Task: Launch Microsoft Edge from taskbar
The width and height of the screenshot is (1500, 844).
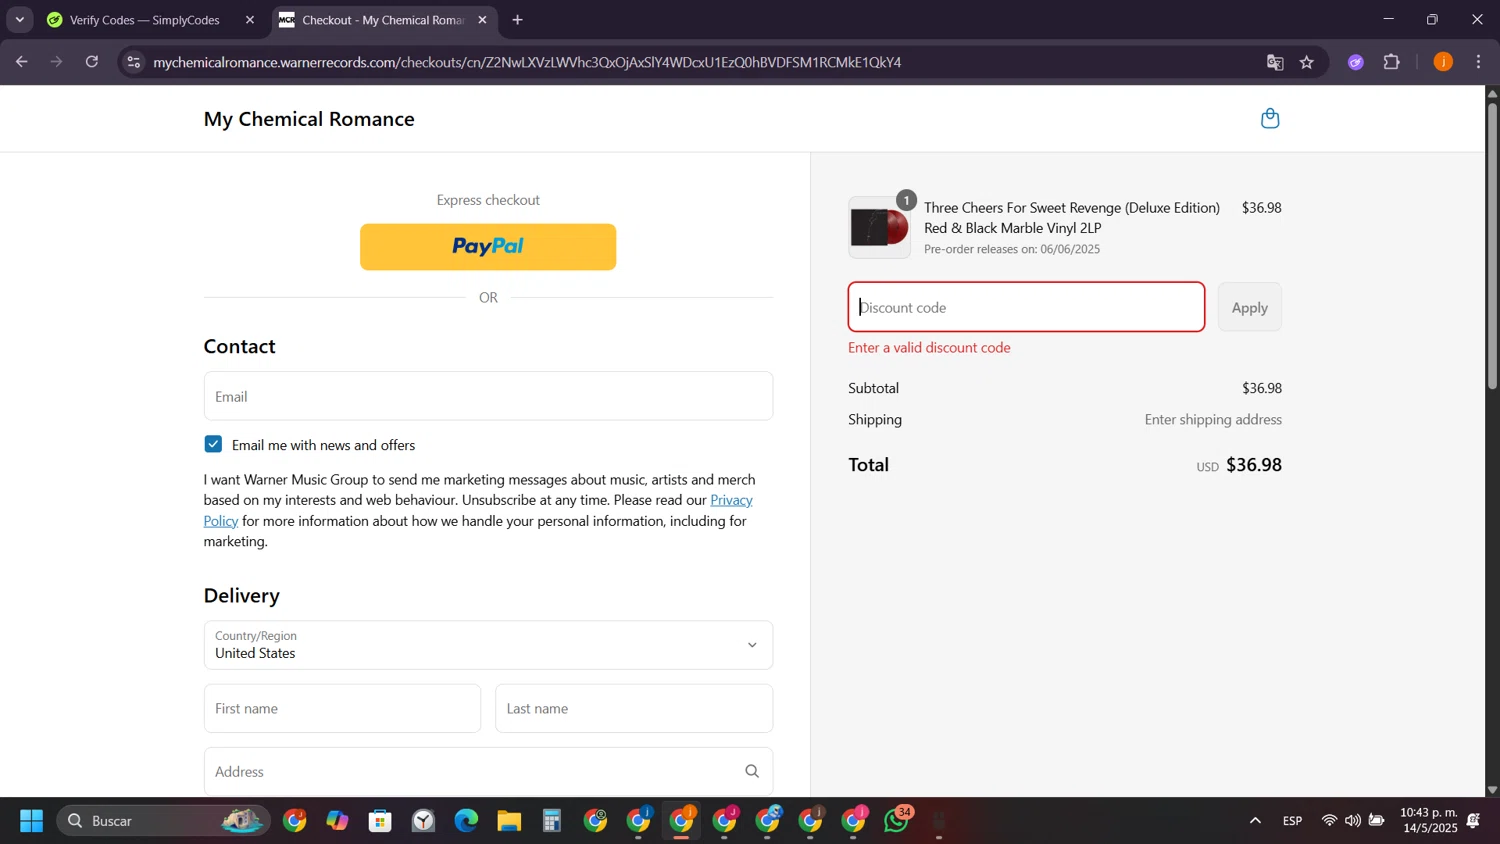Action: (x=466, y=821)
